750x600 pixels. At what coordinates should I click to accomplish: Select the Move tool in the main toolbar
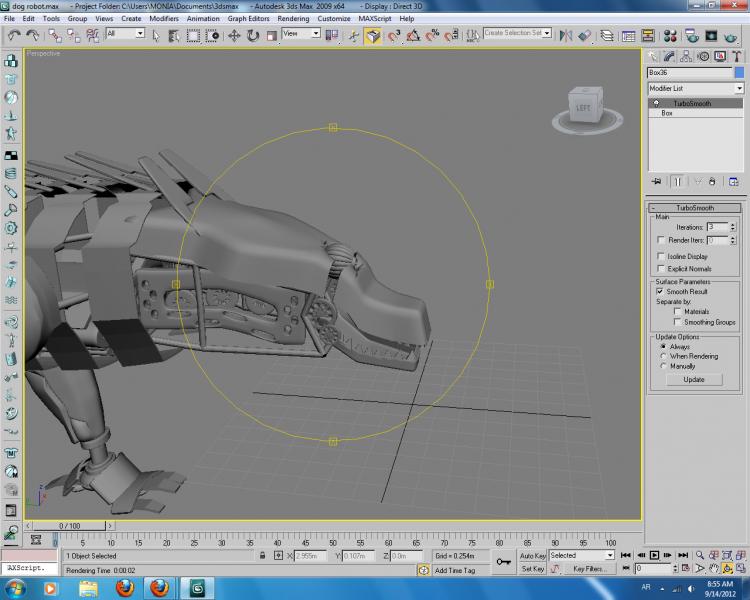pyautogui.click(x=234, y=35)
